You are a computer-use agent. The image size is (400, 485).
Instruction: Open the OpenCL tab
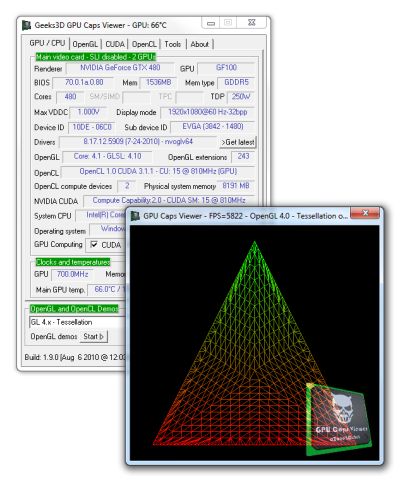pyautogui.click(x=144, y=44)
